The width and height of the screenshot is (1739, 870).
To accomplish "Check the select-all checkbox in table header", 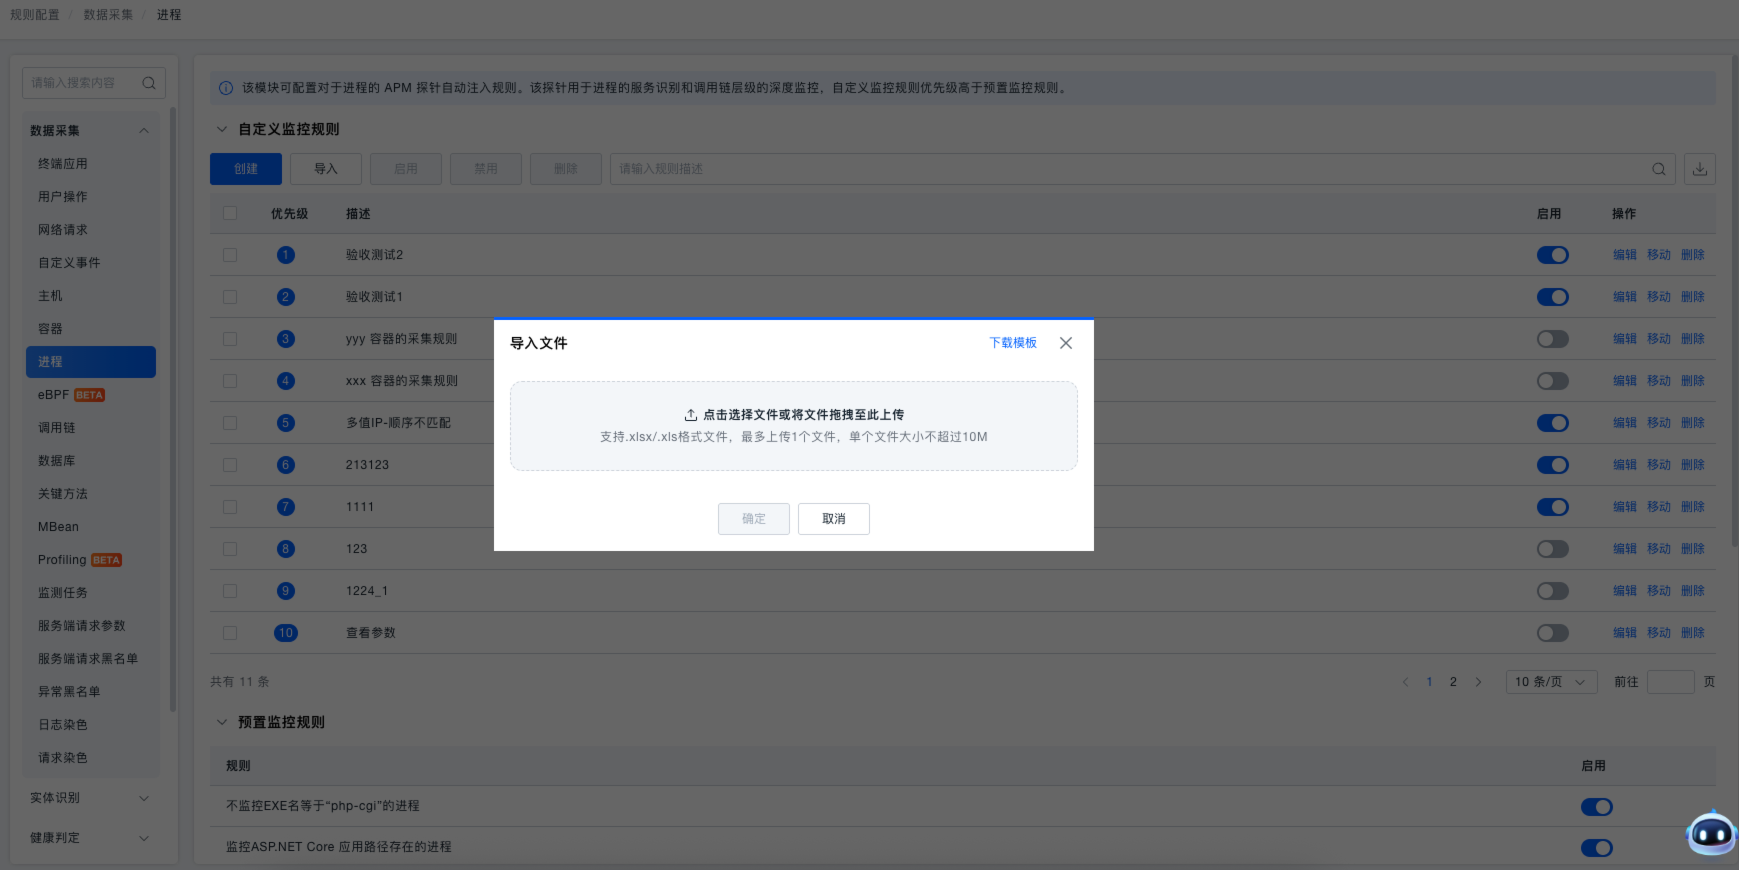I will pos(230,213).
